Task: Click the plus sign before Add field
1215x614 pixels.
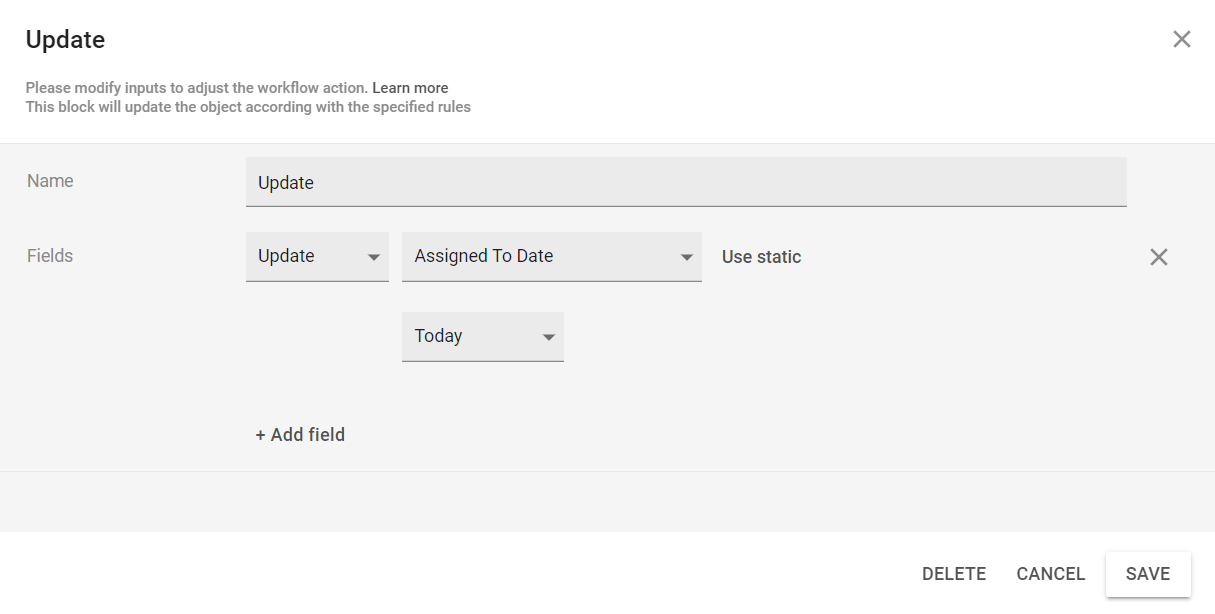Action: coord(261,435)
